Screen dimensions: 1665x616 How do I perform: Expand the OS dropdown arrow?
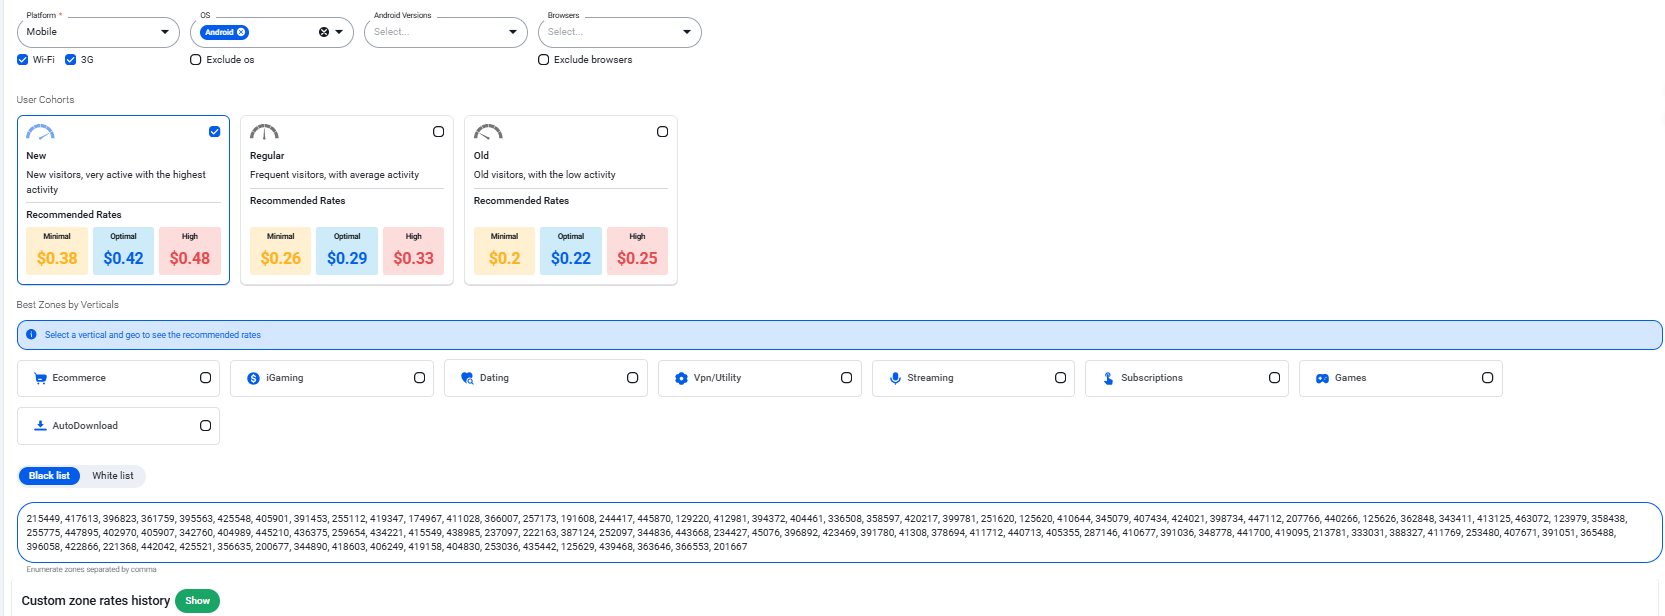coord(339,32)
